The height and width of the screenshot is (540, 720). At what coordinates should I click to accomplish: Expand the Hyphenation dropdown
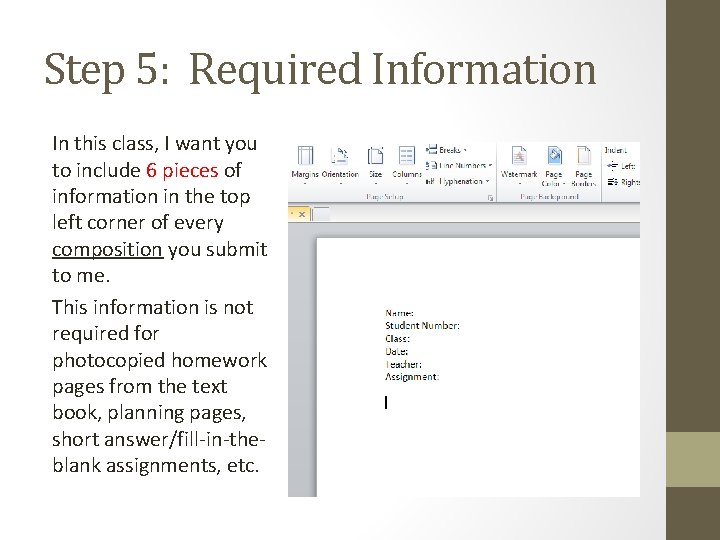coord(458,181)
